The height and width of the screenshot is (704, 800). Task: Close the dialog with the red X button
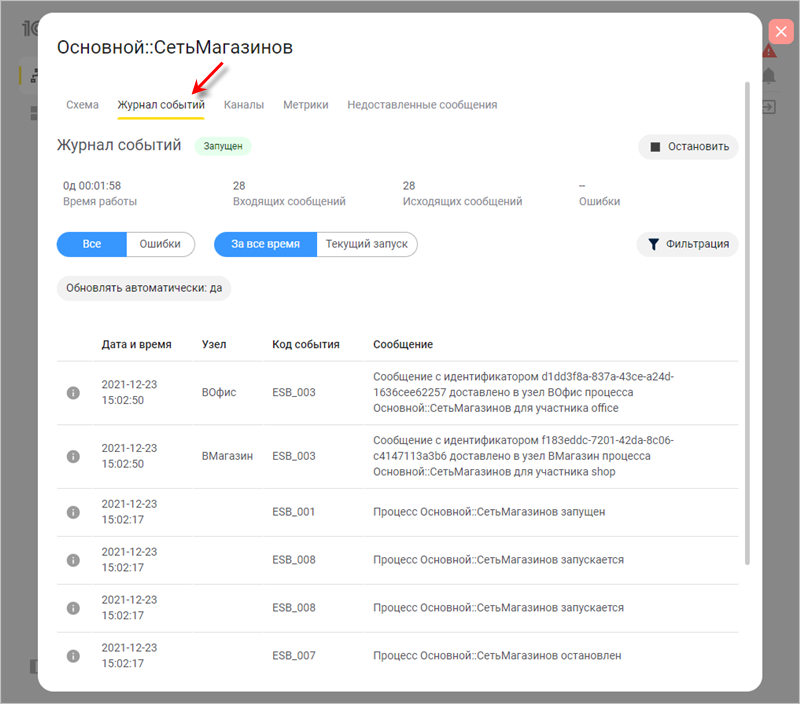pos(781,31)
